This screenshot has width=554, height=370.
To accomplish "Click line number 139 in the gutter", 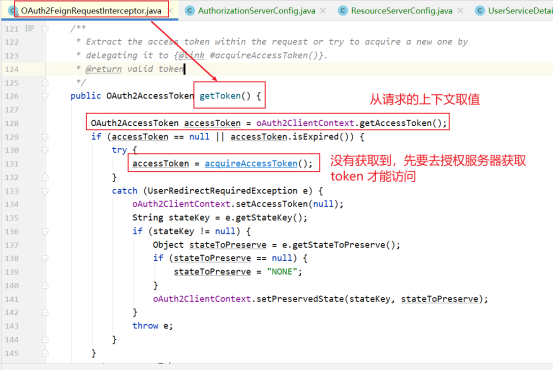I will 12,272.
